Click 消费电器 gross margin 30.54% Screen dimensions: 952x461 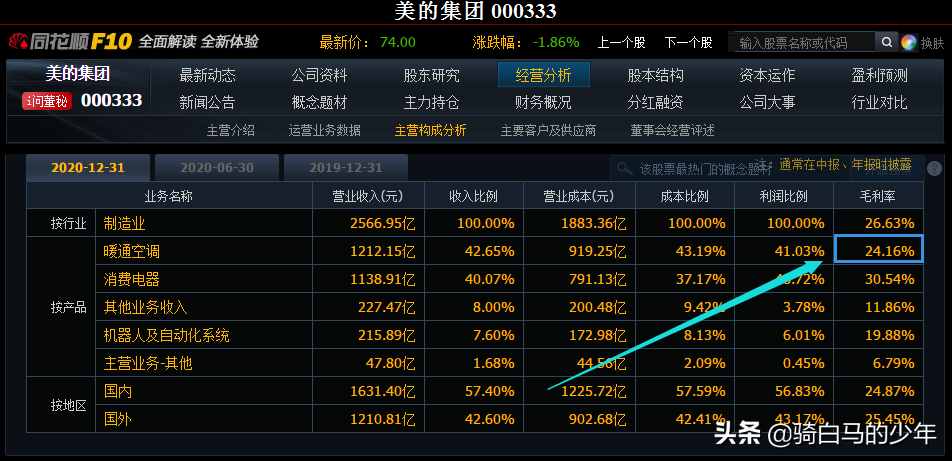pos(889,279)
